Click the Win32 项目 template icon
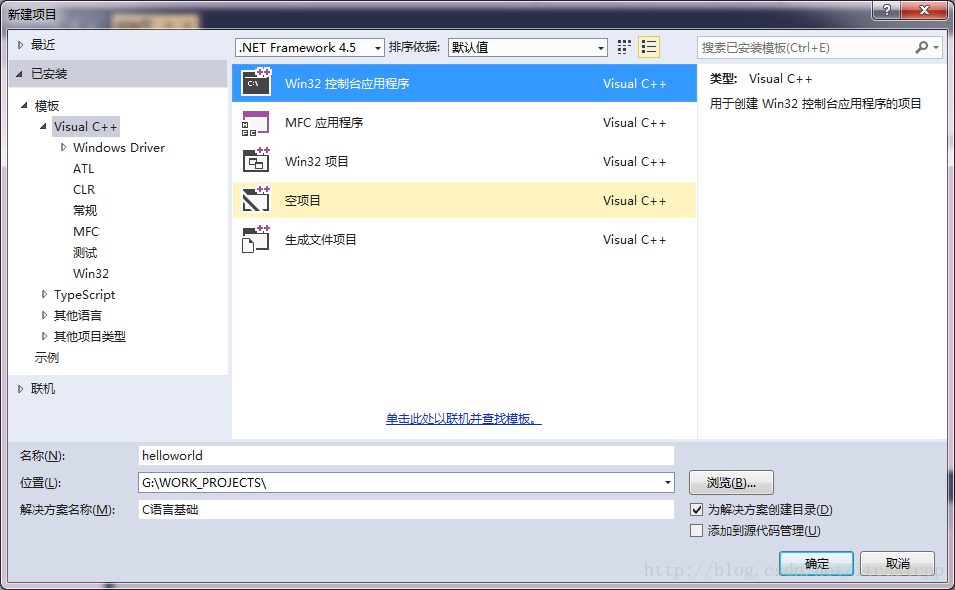The height and width of the screenshot is (590, 955). 256,161
